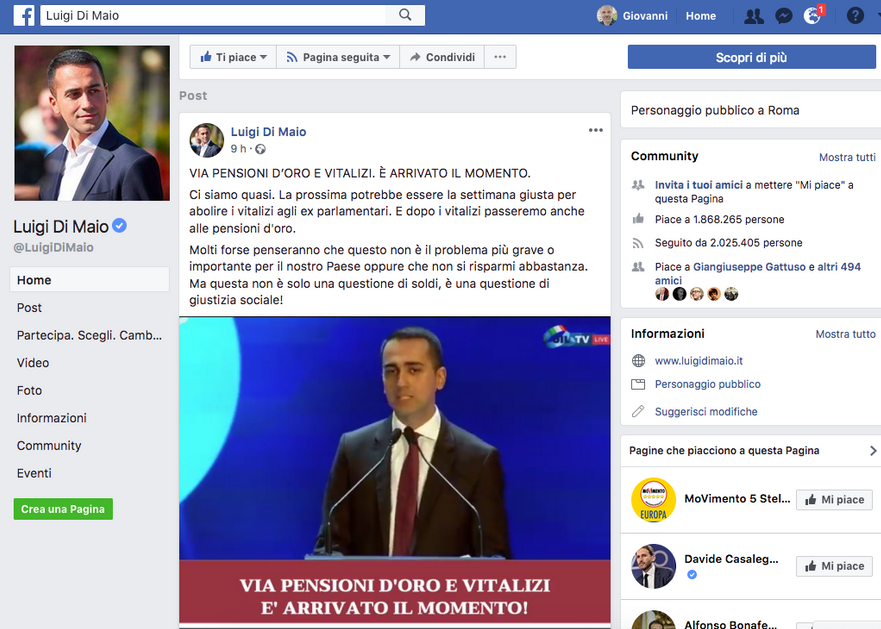Open Informazioni in the page sidebar
Viewport: 881px width, 629px height.
(x=52, y=418)
